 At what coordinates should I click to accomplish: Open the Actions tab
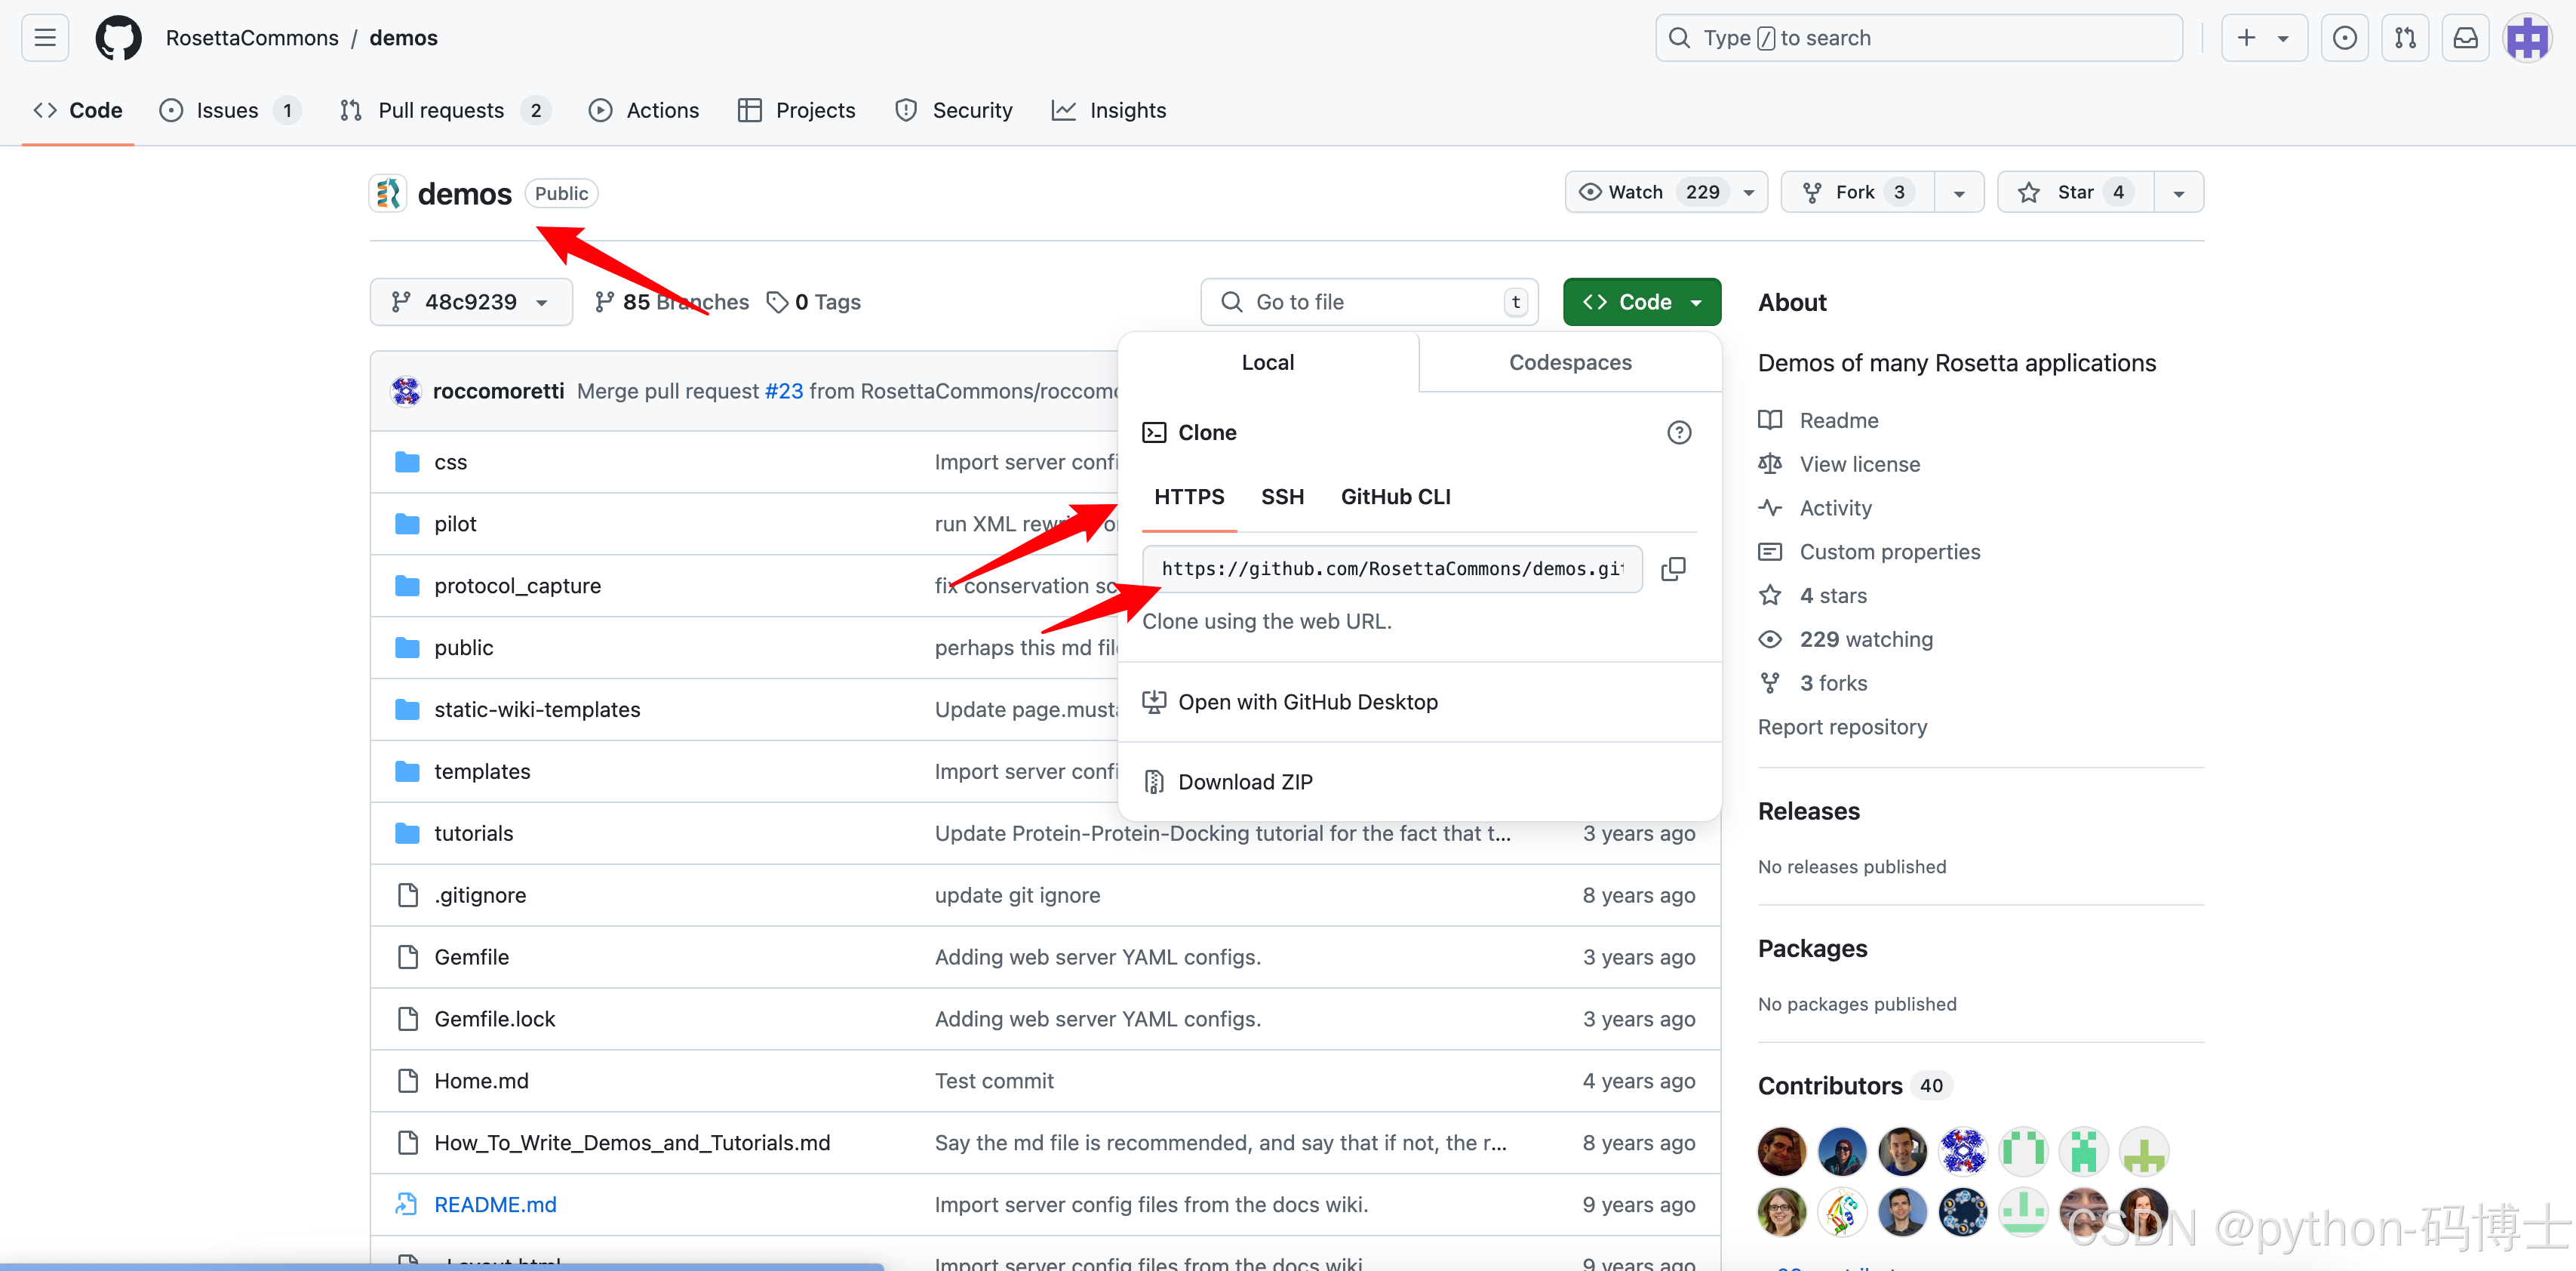click(644, 110)
